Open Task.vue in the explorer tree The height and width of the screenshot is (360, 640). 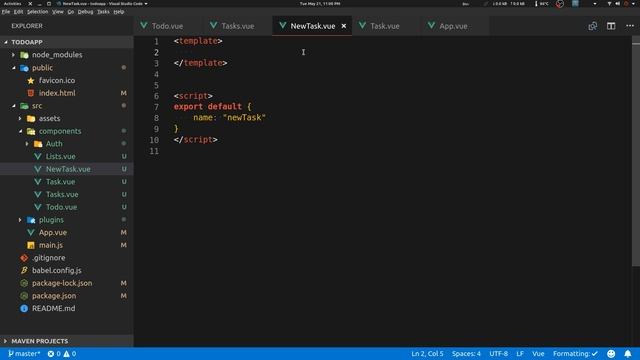[x=60, y=182]
